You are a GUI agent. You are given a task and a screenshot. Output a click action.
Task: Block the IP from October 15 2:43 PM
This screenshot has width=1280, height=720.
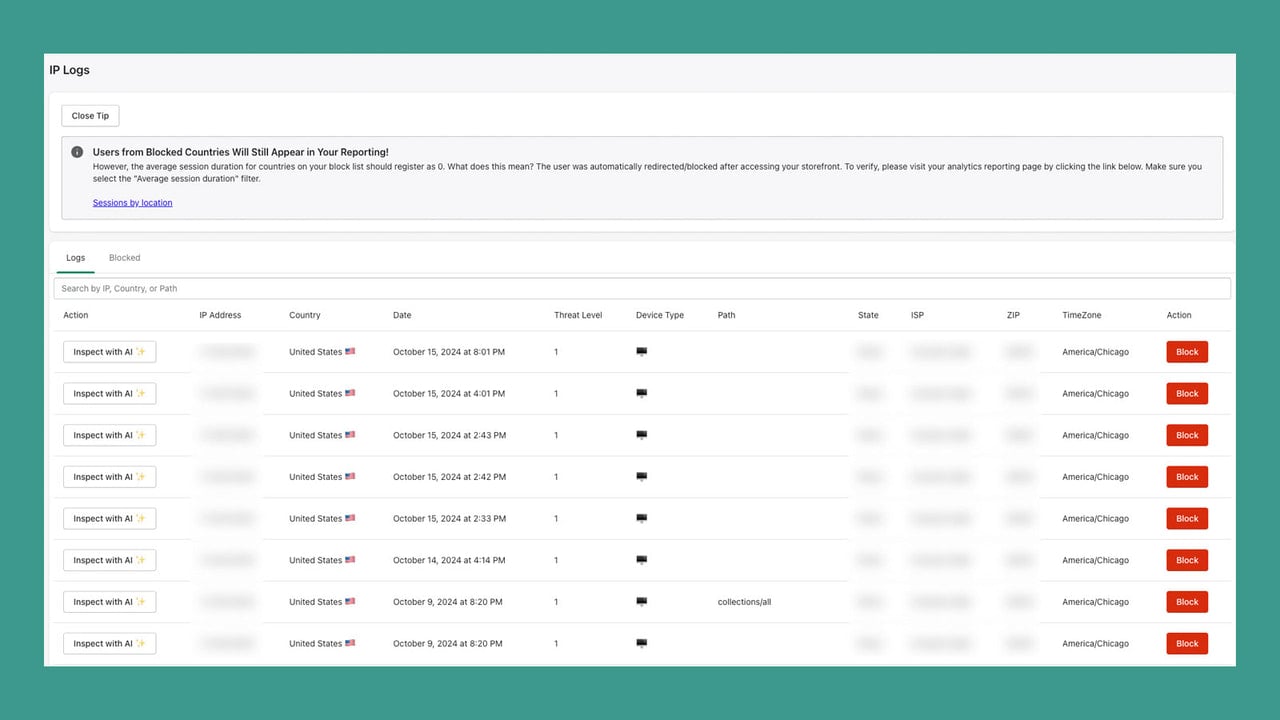tap(1187, 435)
